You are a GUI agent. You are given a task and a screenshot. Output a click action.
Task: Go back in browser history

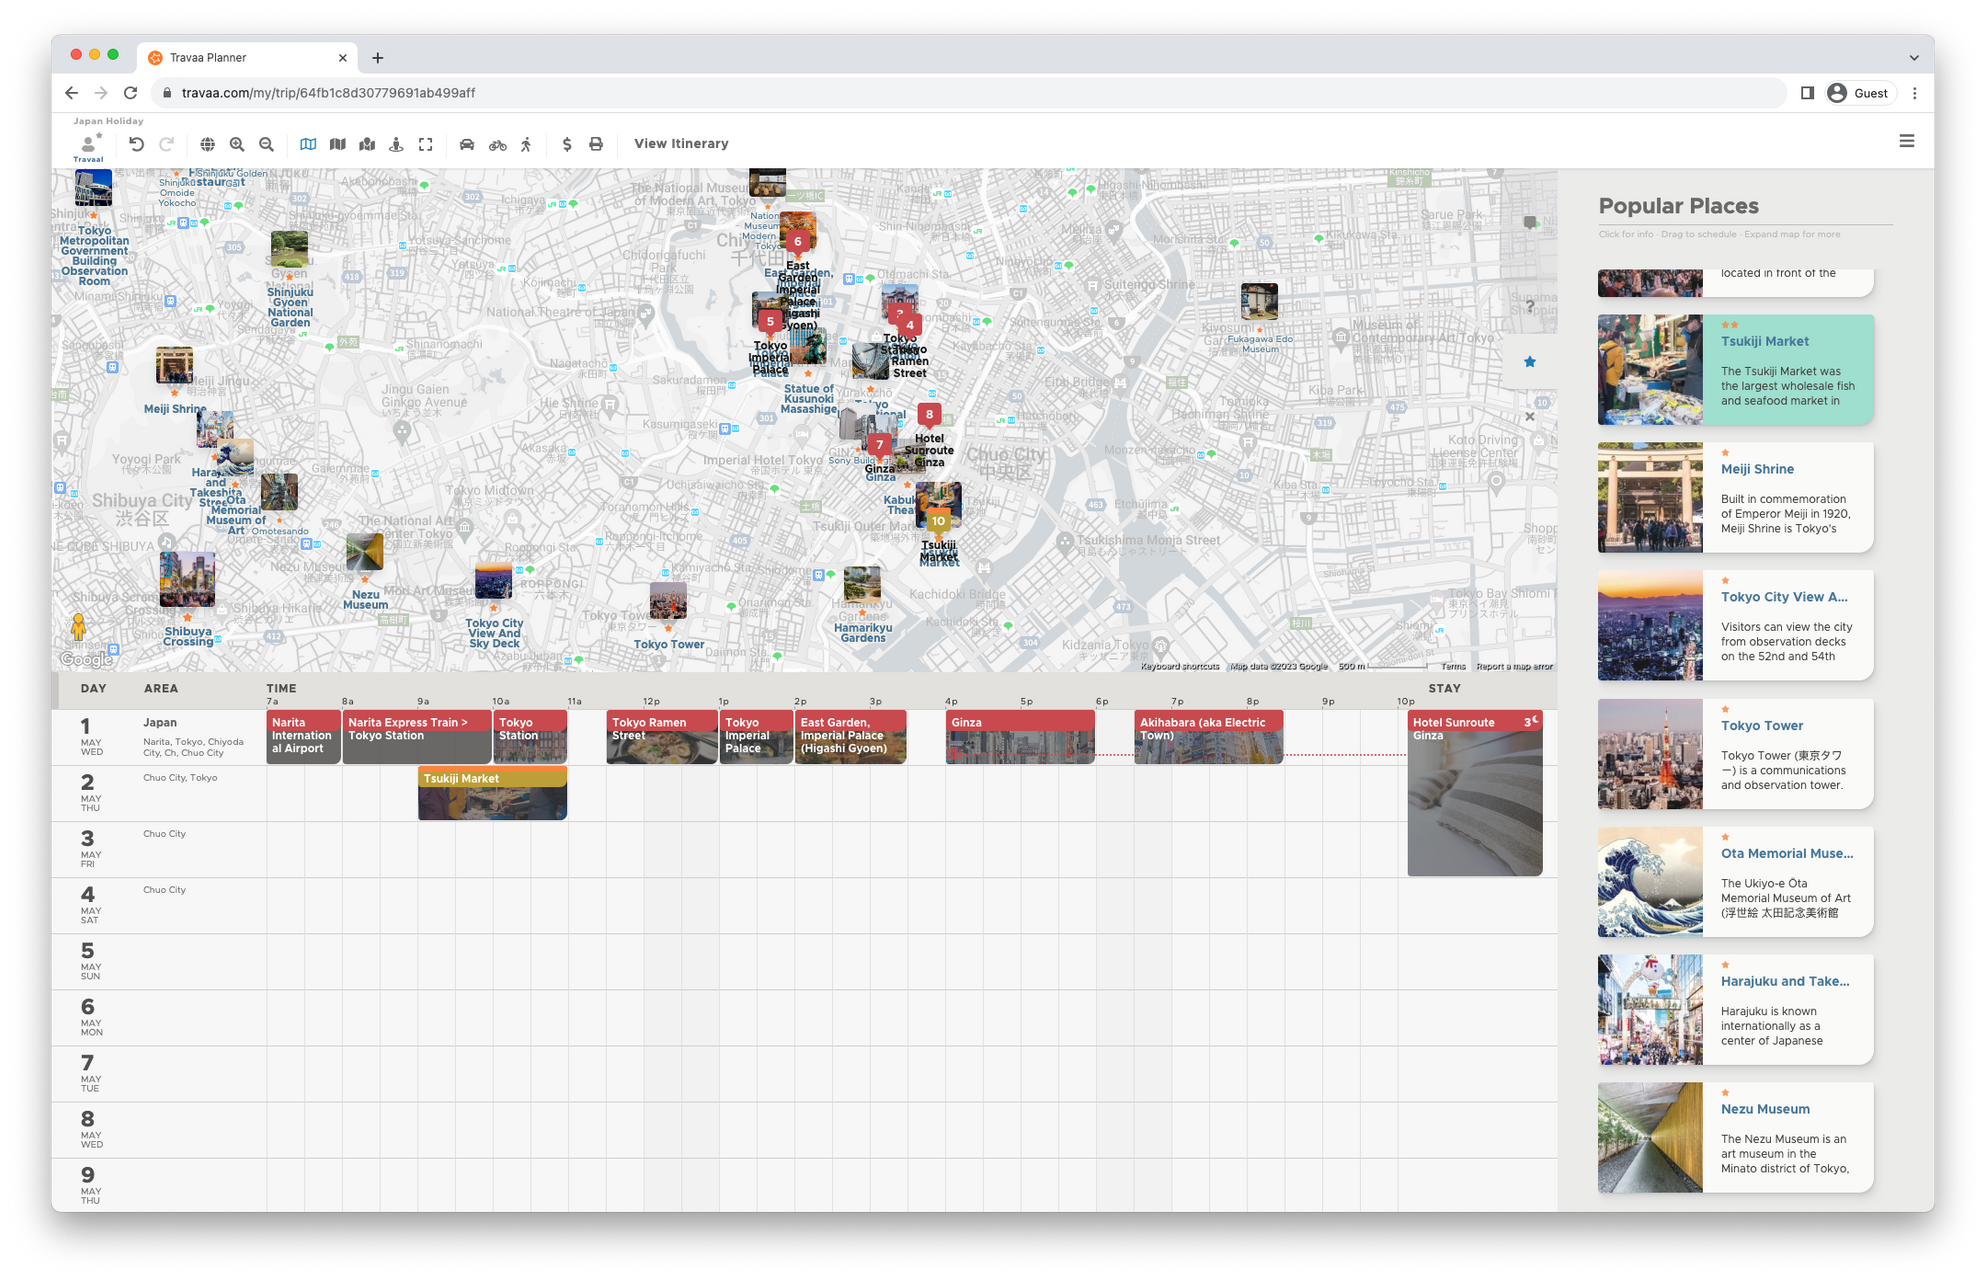71,93
